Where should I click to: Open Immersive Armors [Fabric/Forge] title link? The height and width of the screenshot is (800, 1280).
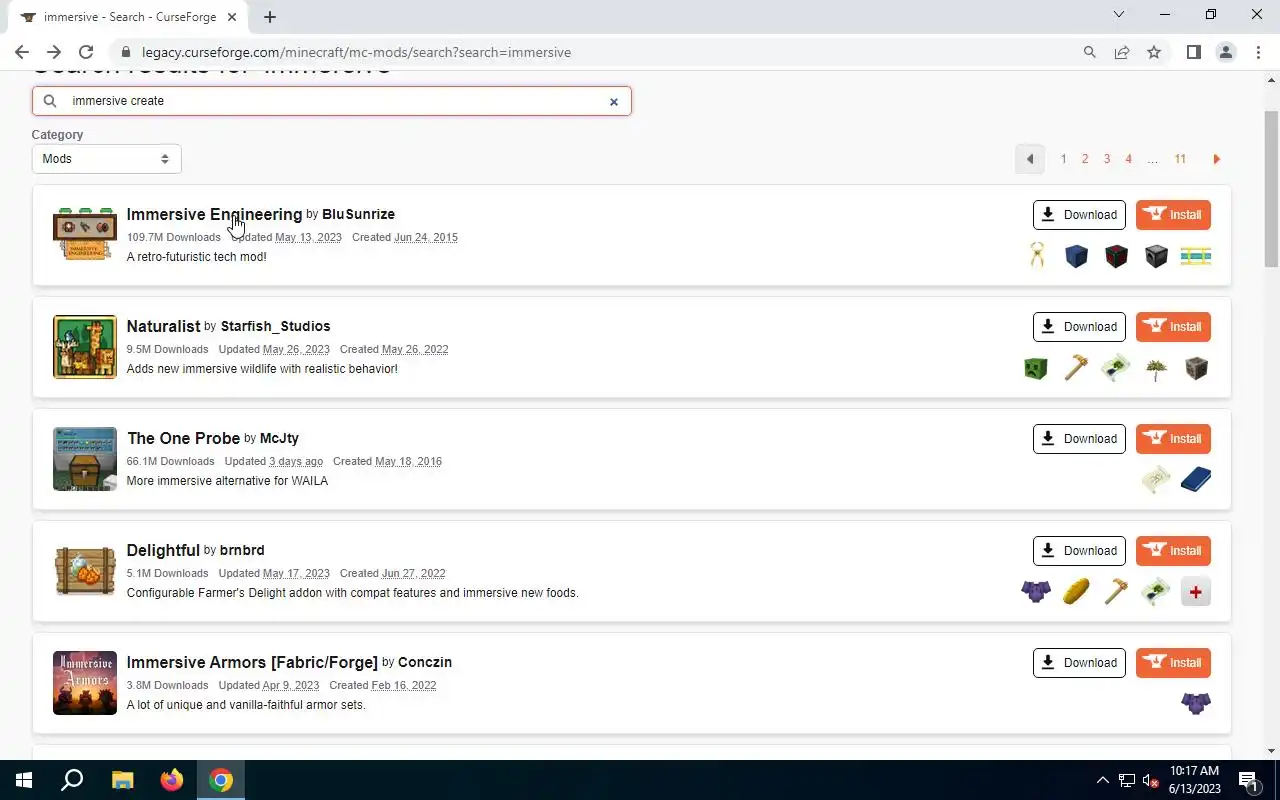(x=252, y=662)
